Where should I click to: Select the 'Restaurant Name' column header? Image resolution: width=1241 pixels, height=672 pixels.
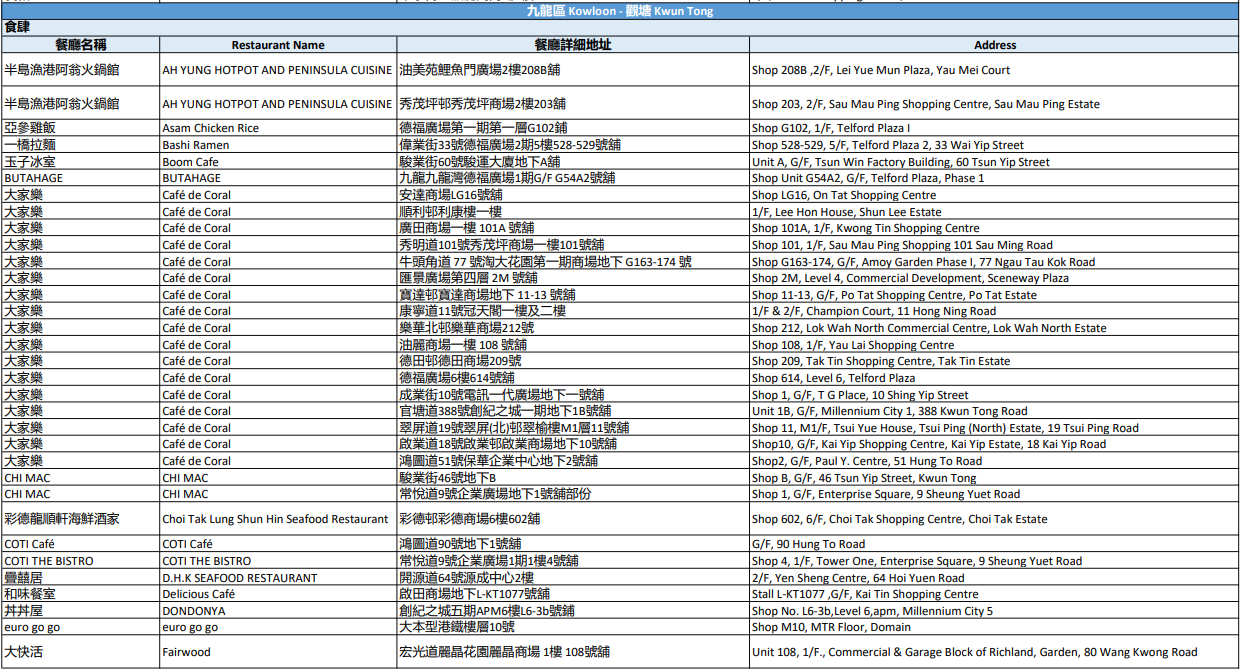278,45
